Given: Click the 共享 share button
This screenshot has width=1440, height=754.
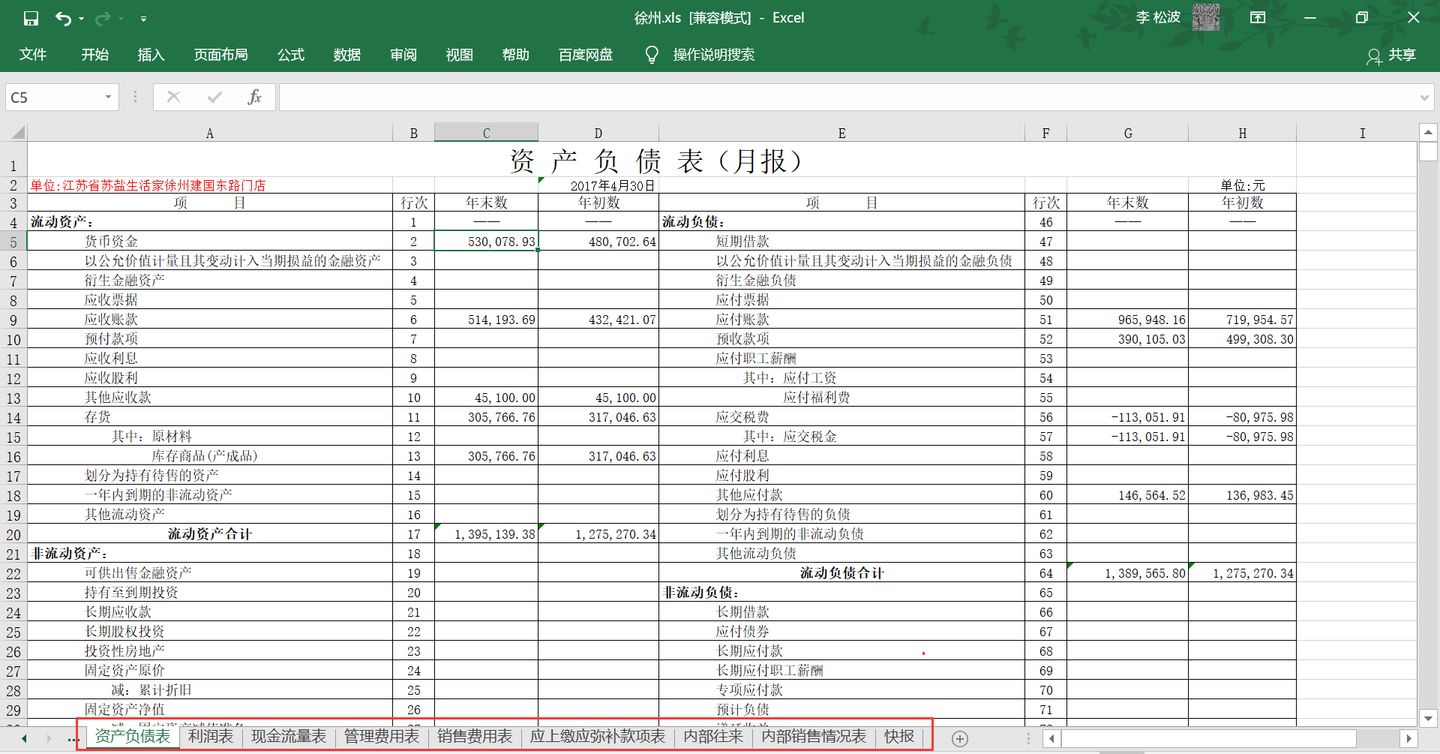Looking at the screenshot, I should [x=1392, y=56].
